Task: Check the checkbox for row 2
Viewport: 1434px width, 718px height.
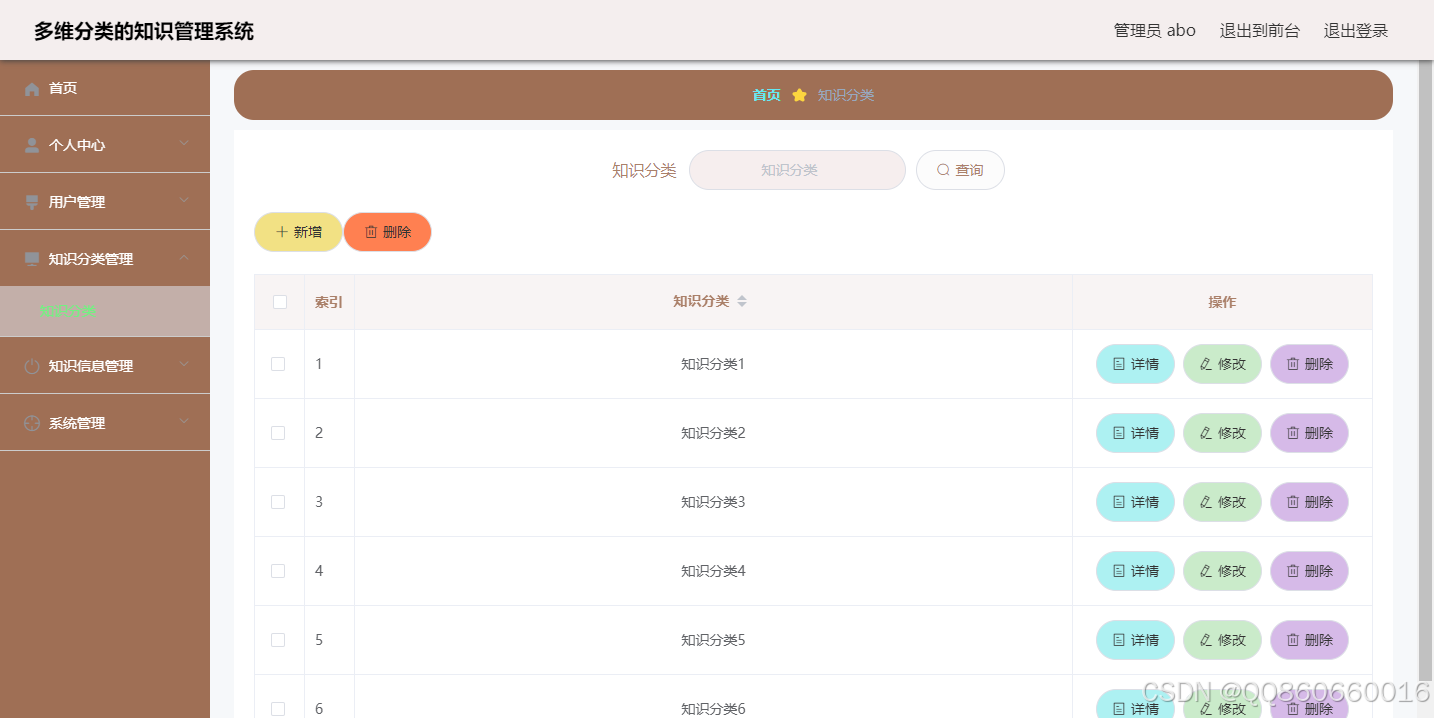Action: coord(278,433)
